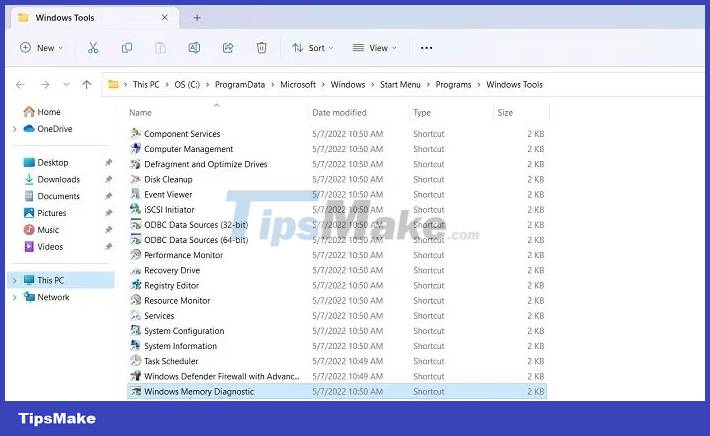This screenshot has width=710, height=436.
Task: Click the Cut scissors icon
Action: 93,48
